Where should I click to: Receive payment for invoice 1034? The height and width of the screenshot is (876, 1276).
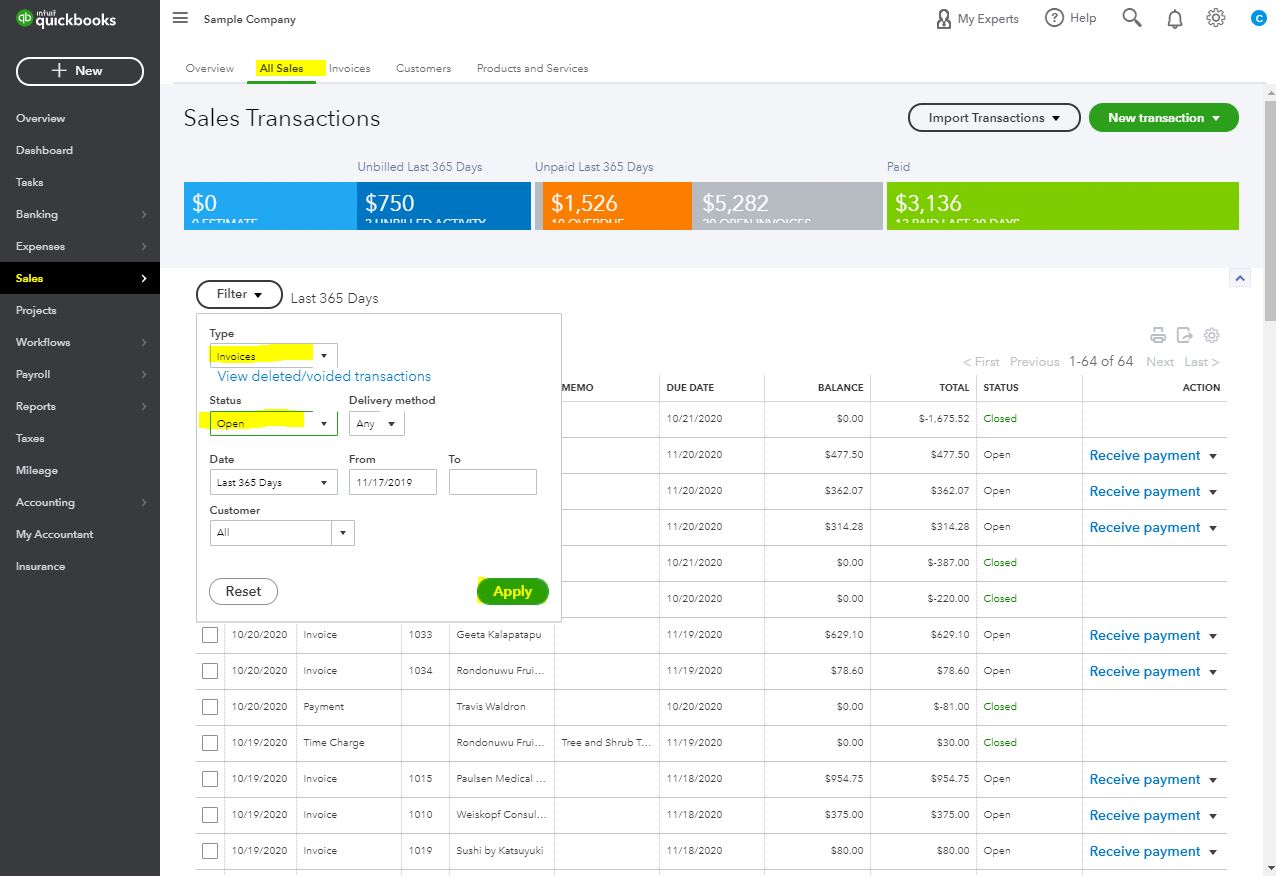coord(1145,672)
